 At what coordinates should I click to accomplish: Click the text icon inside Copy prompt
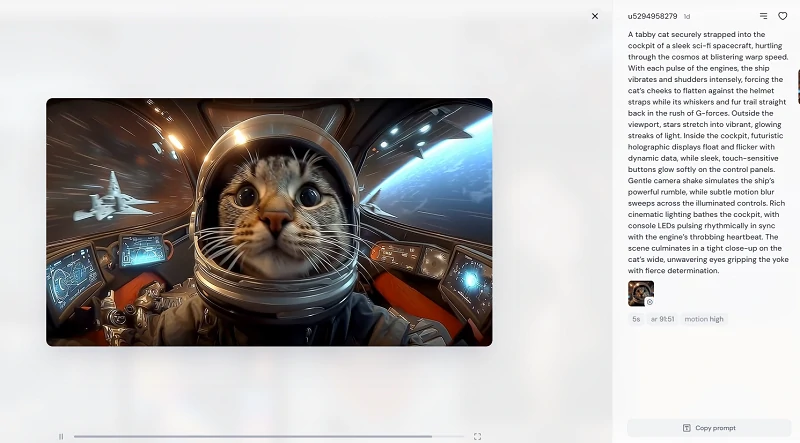click(686, 428)
